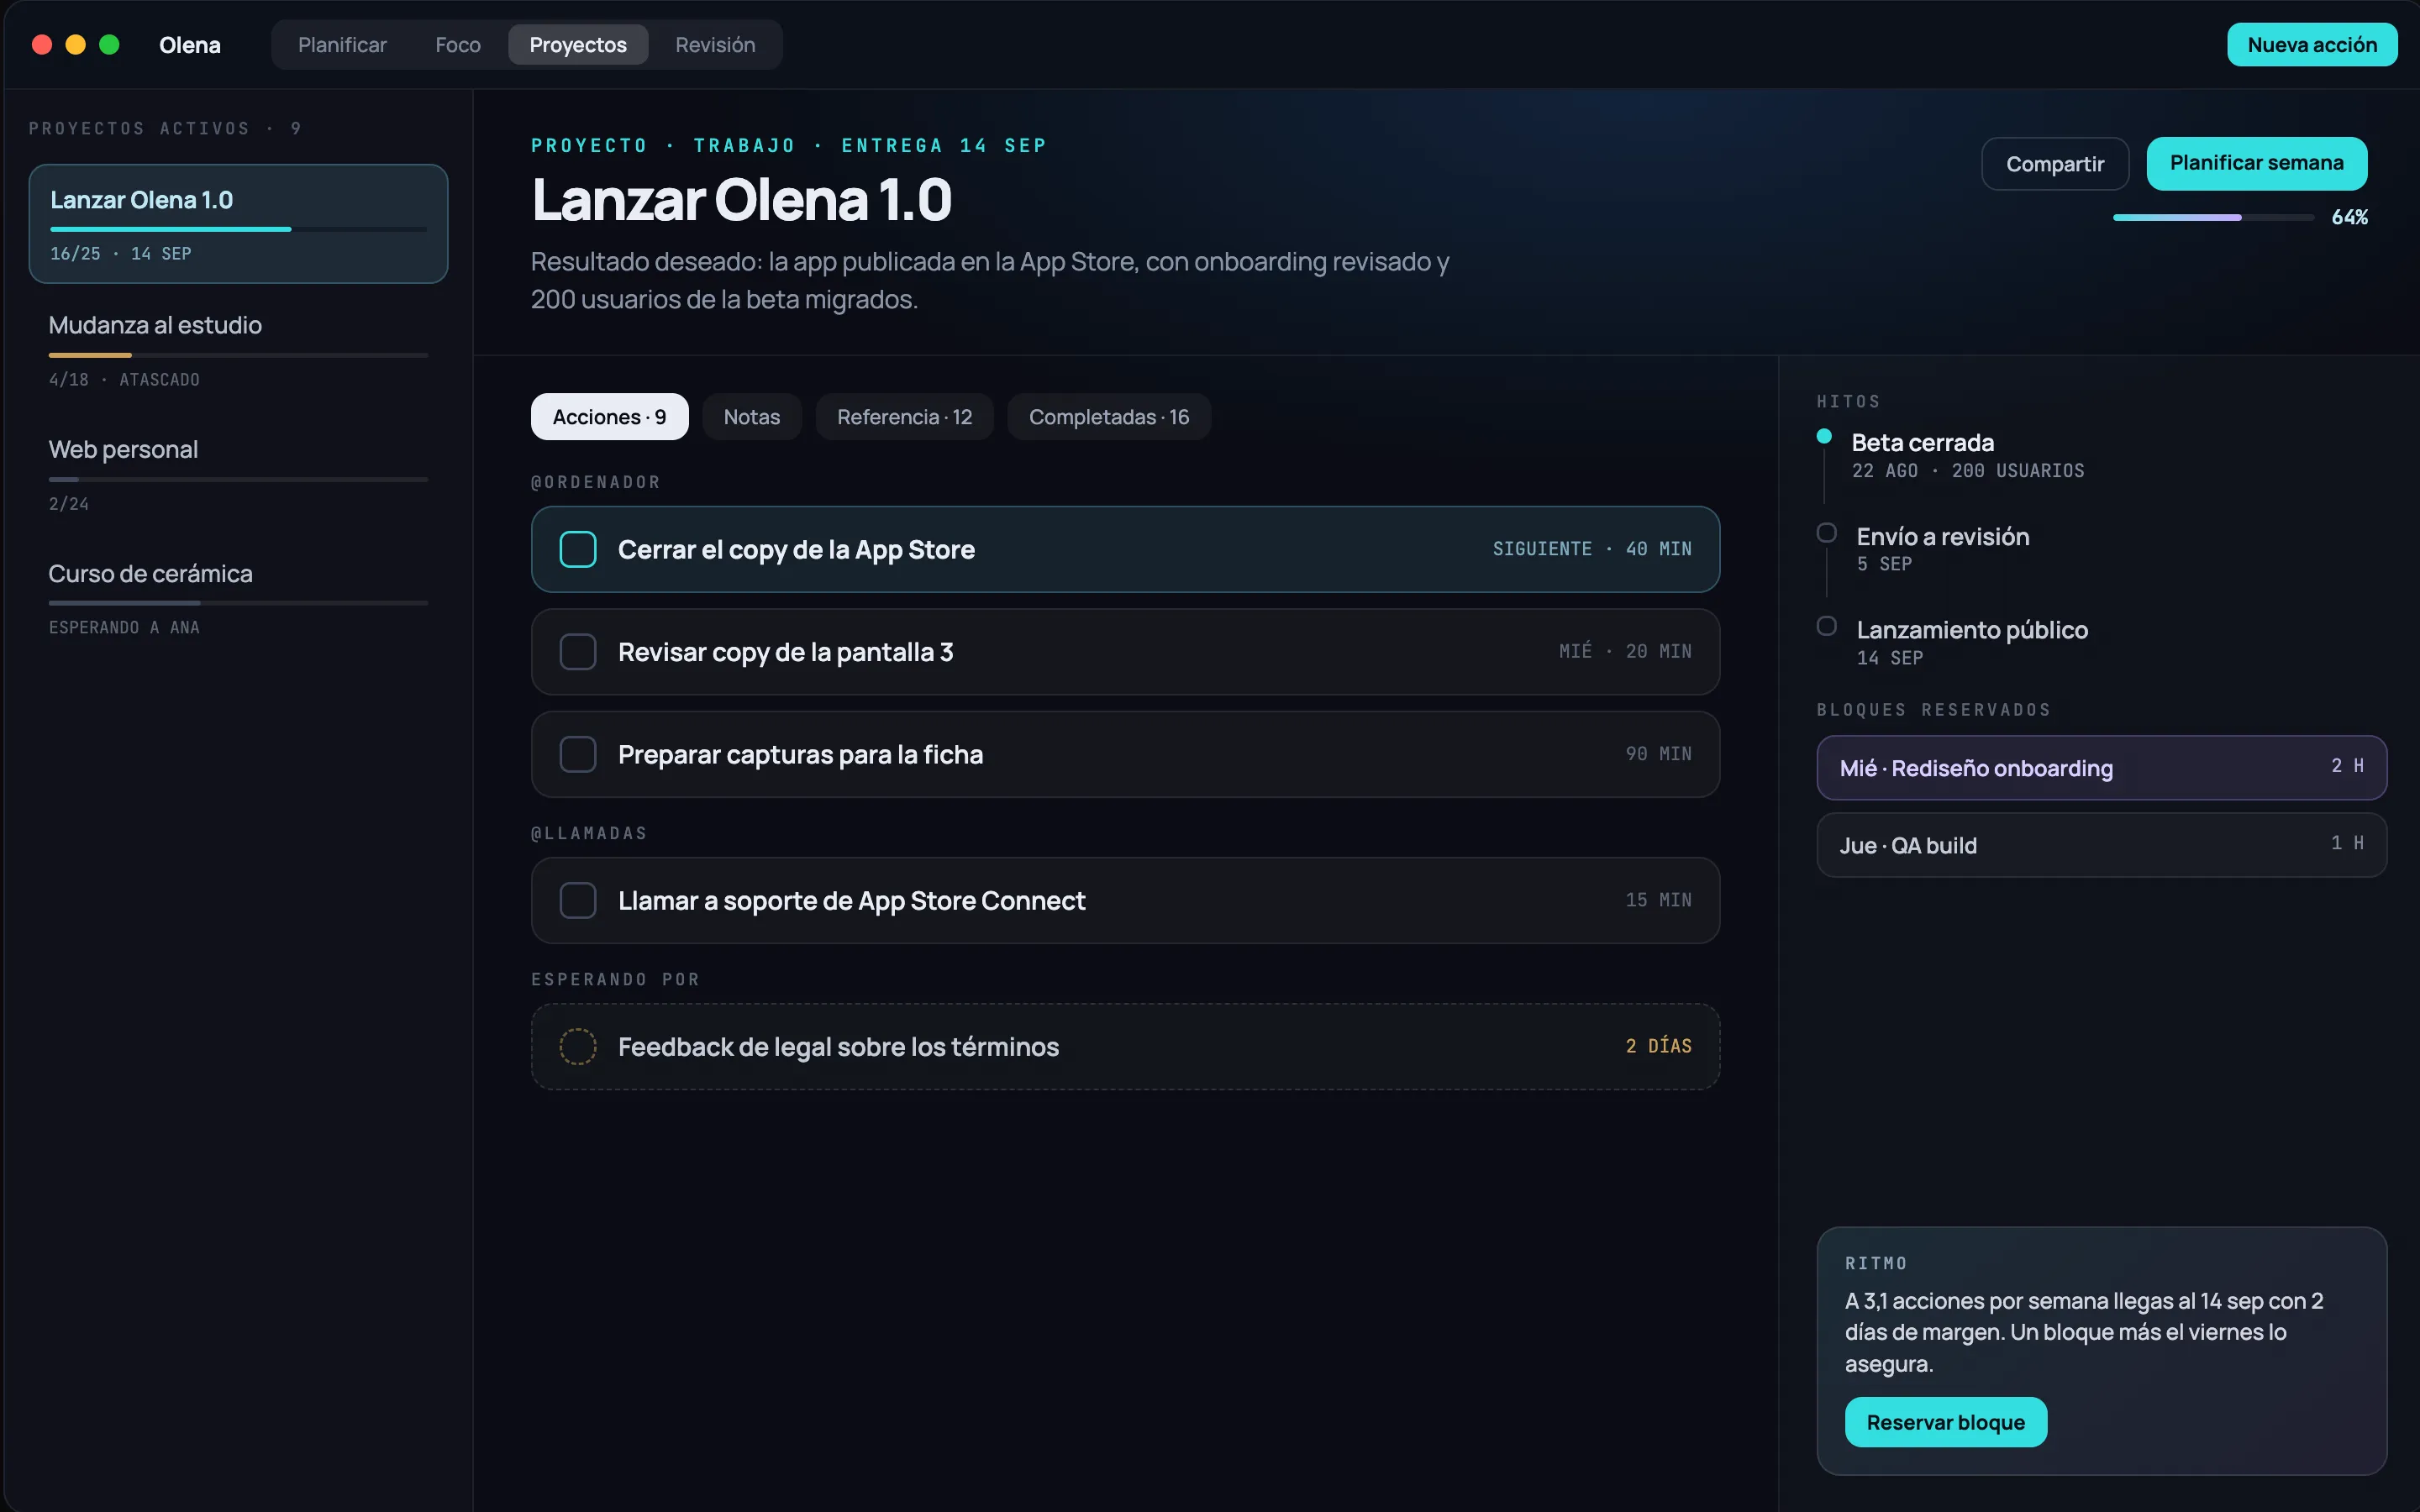2420x1512 pixels.
Task: Click the '@LLAMADAS' context header
Action: point(589,833)
